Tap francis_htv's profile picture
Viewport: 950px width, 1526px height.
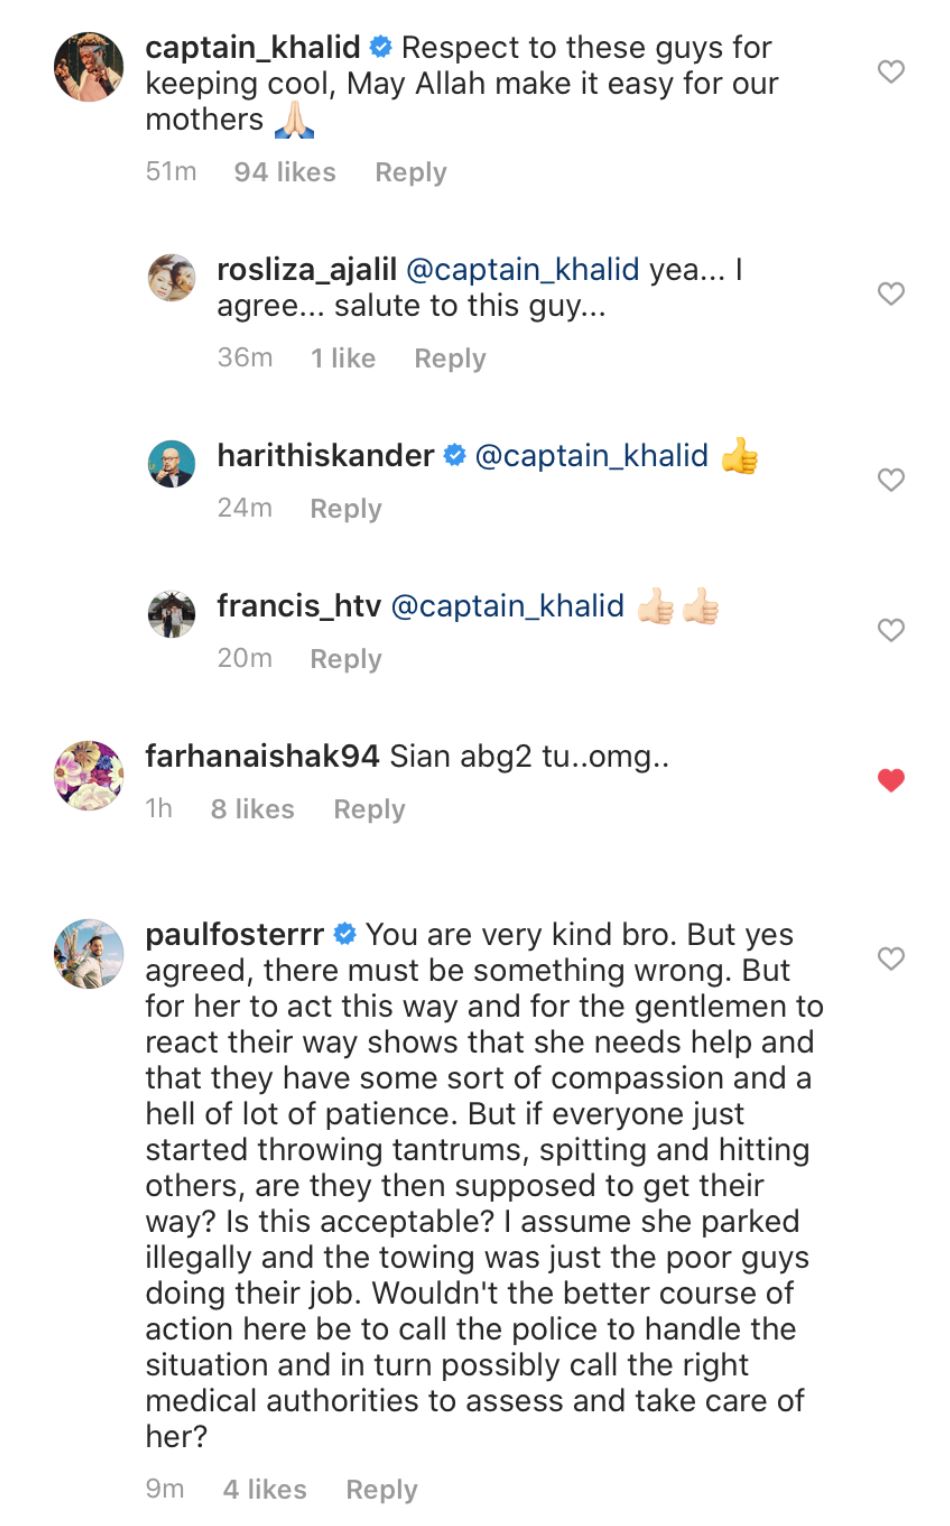[170, 613]
